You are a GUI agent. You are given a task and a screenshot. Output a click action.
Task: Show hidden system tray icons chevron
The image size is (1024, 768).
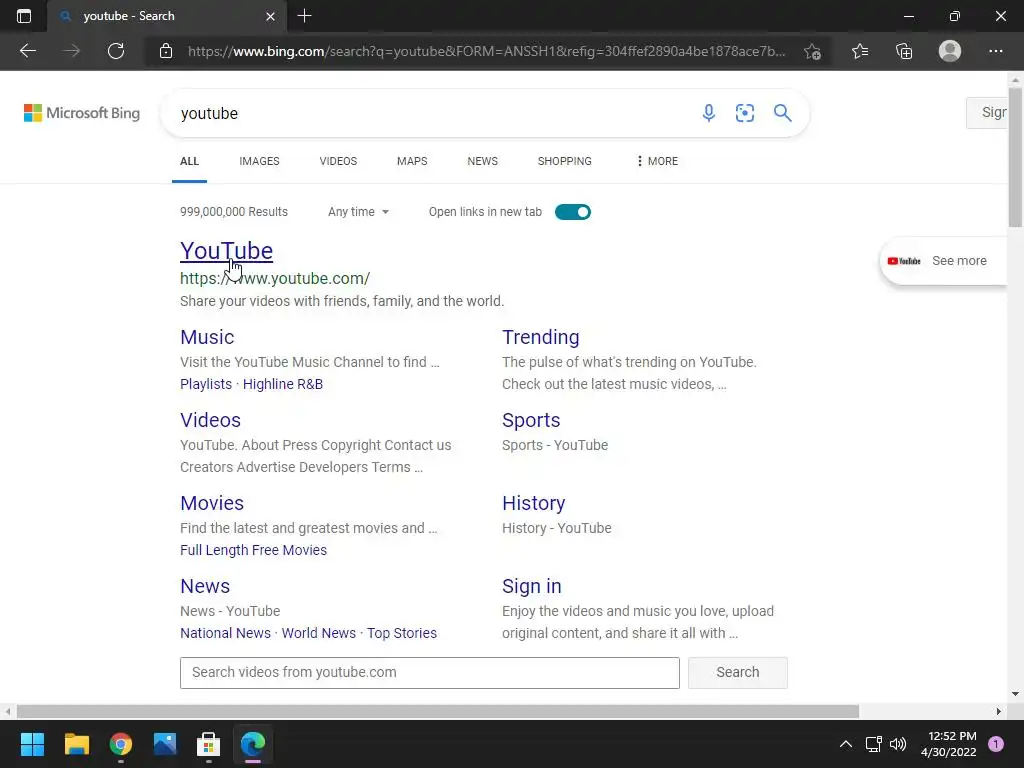(x=845, y=744)
